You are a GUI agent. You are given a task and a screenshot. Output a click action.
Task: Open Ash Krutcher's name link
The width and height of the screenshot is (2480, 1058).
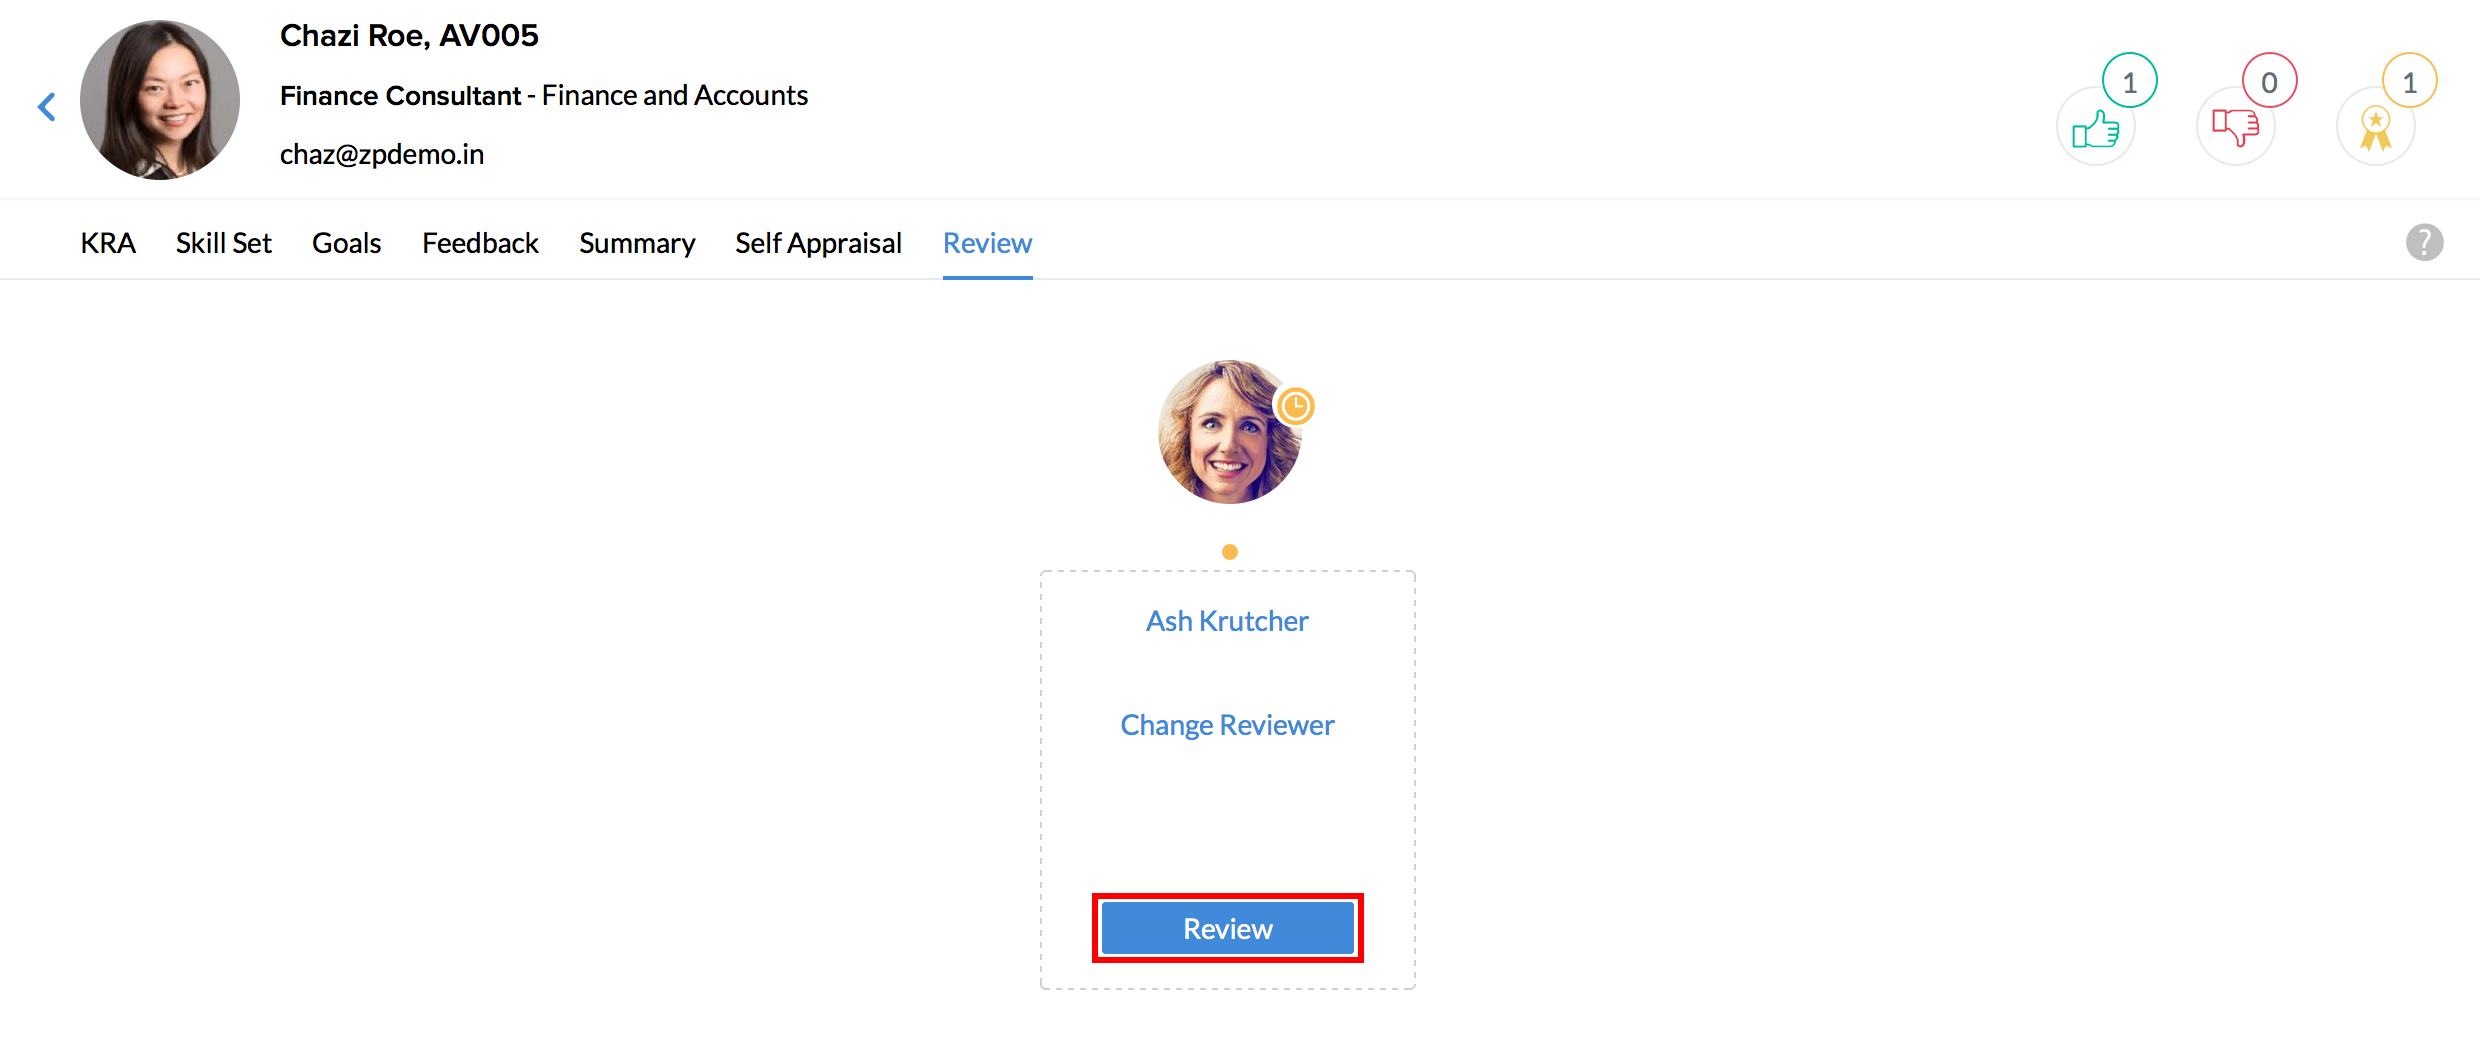(x=1227, y=621)
